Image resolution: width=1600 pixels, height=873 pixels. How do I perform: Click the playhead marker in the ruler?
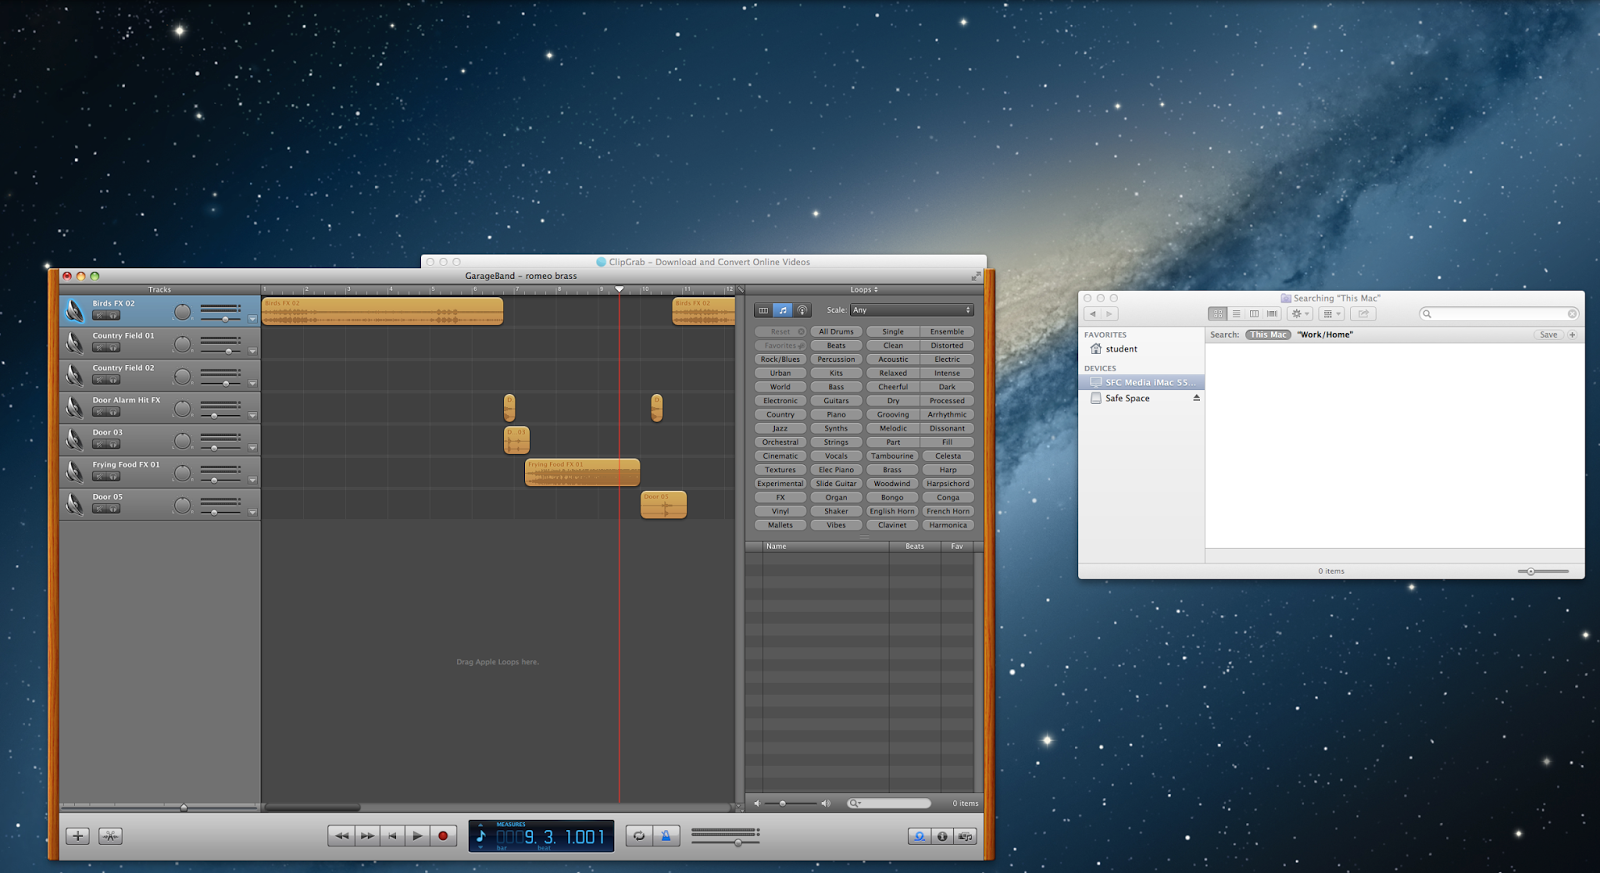click(x=619, y=289)
